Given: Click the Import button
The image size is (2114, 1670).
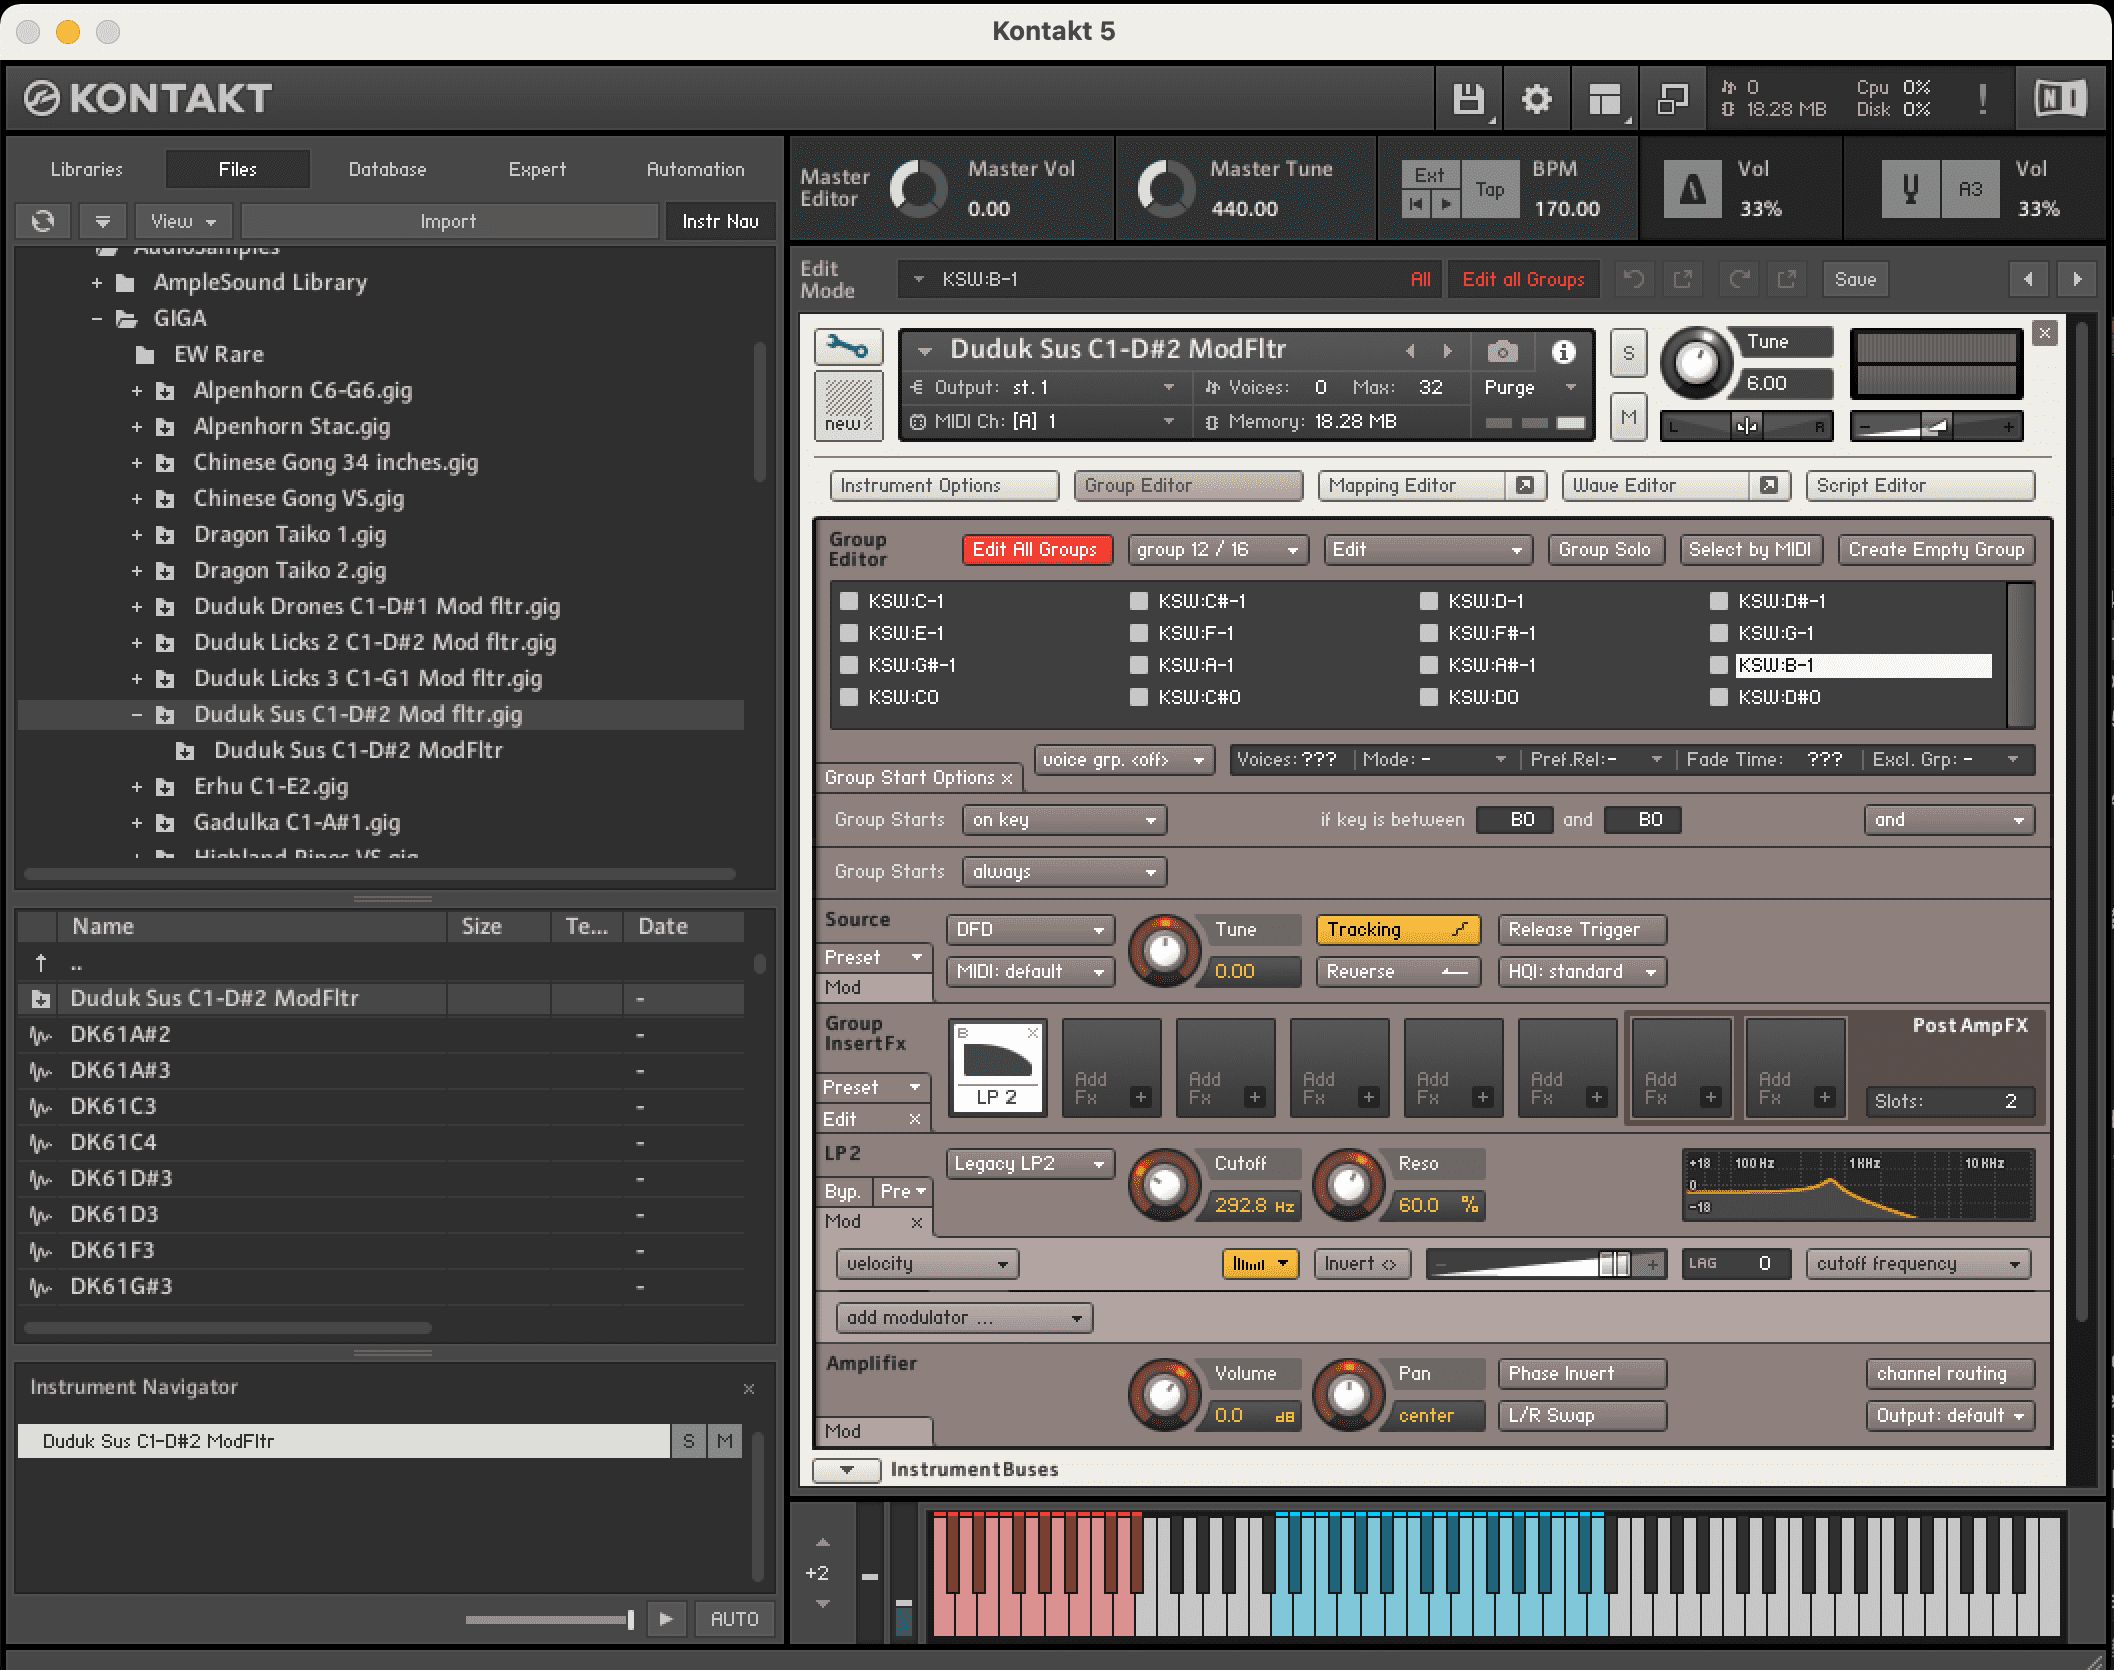Looking at the screenshot, I should click(x=448, y=221).
